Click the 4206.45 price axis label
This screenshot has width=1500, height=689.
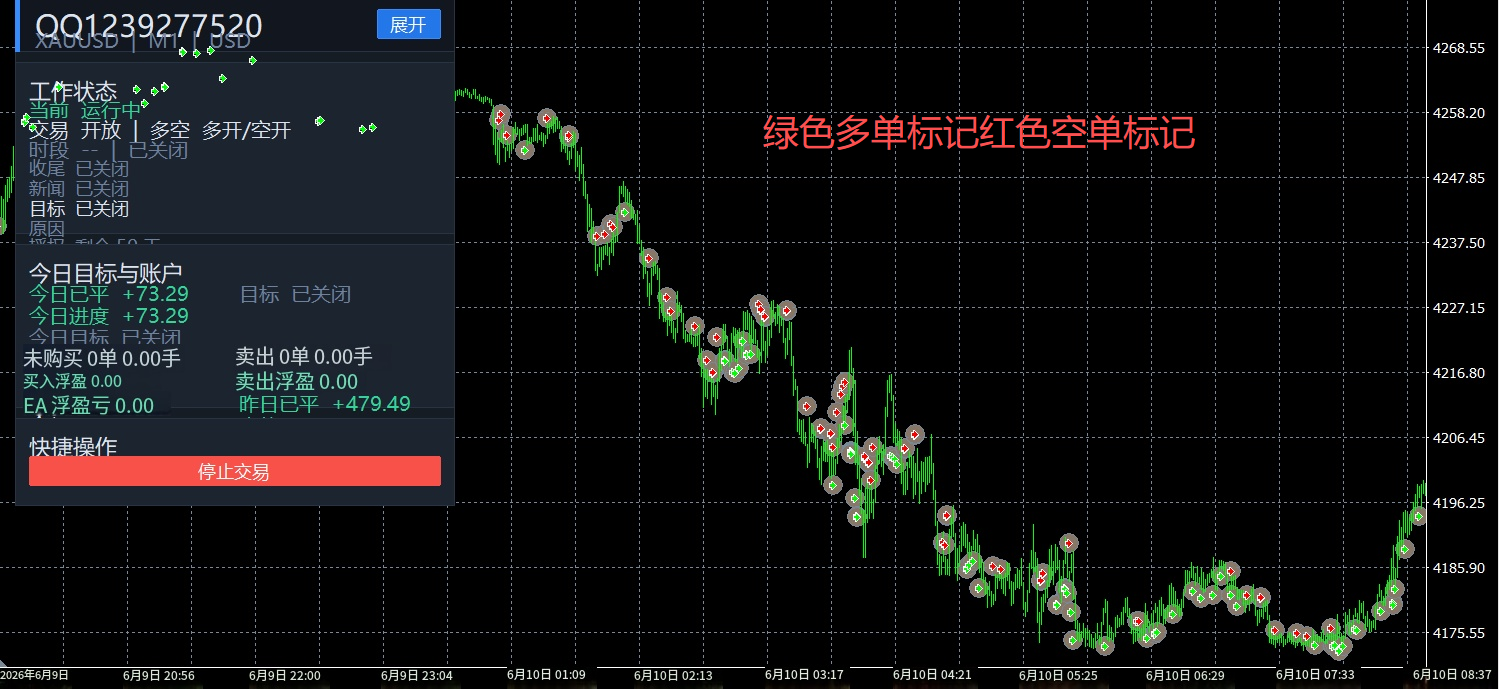[1461, 439]
